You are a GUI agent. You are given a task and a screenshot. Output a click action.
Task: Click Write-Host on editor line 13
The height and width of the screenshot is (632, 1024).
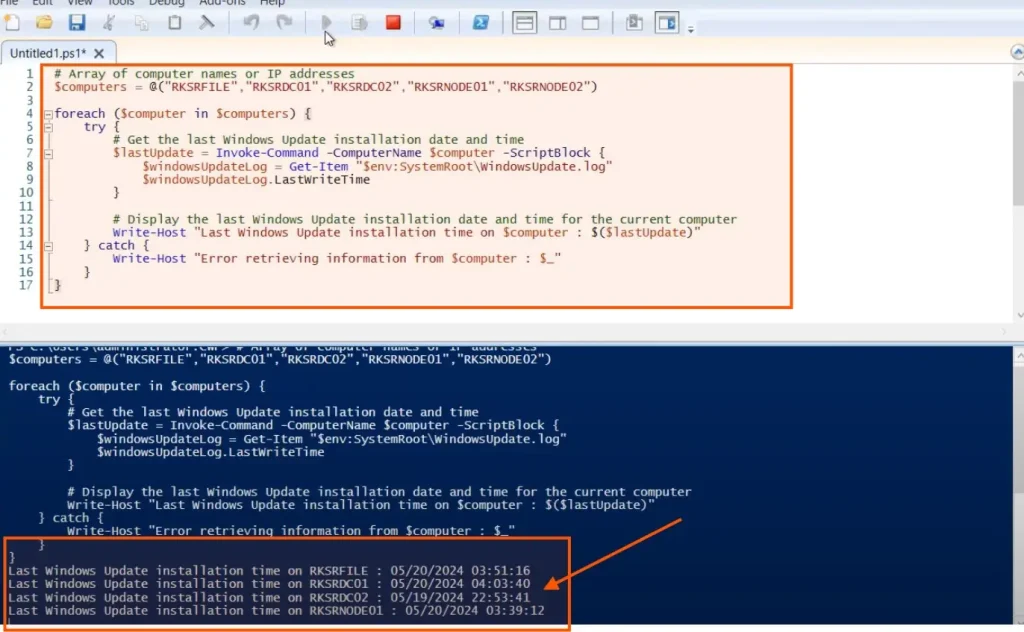[149, 232]
